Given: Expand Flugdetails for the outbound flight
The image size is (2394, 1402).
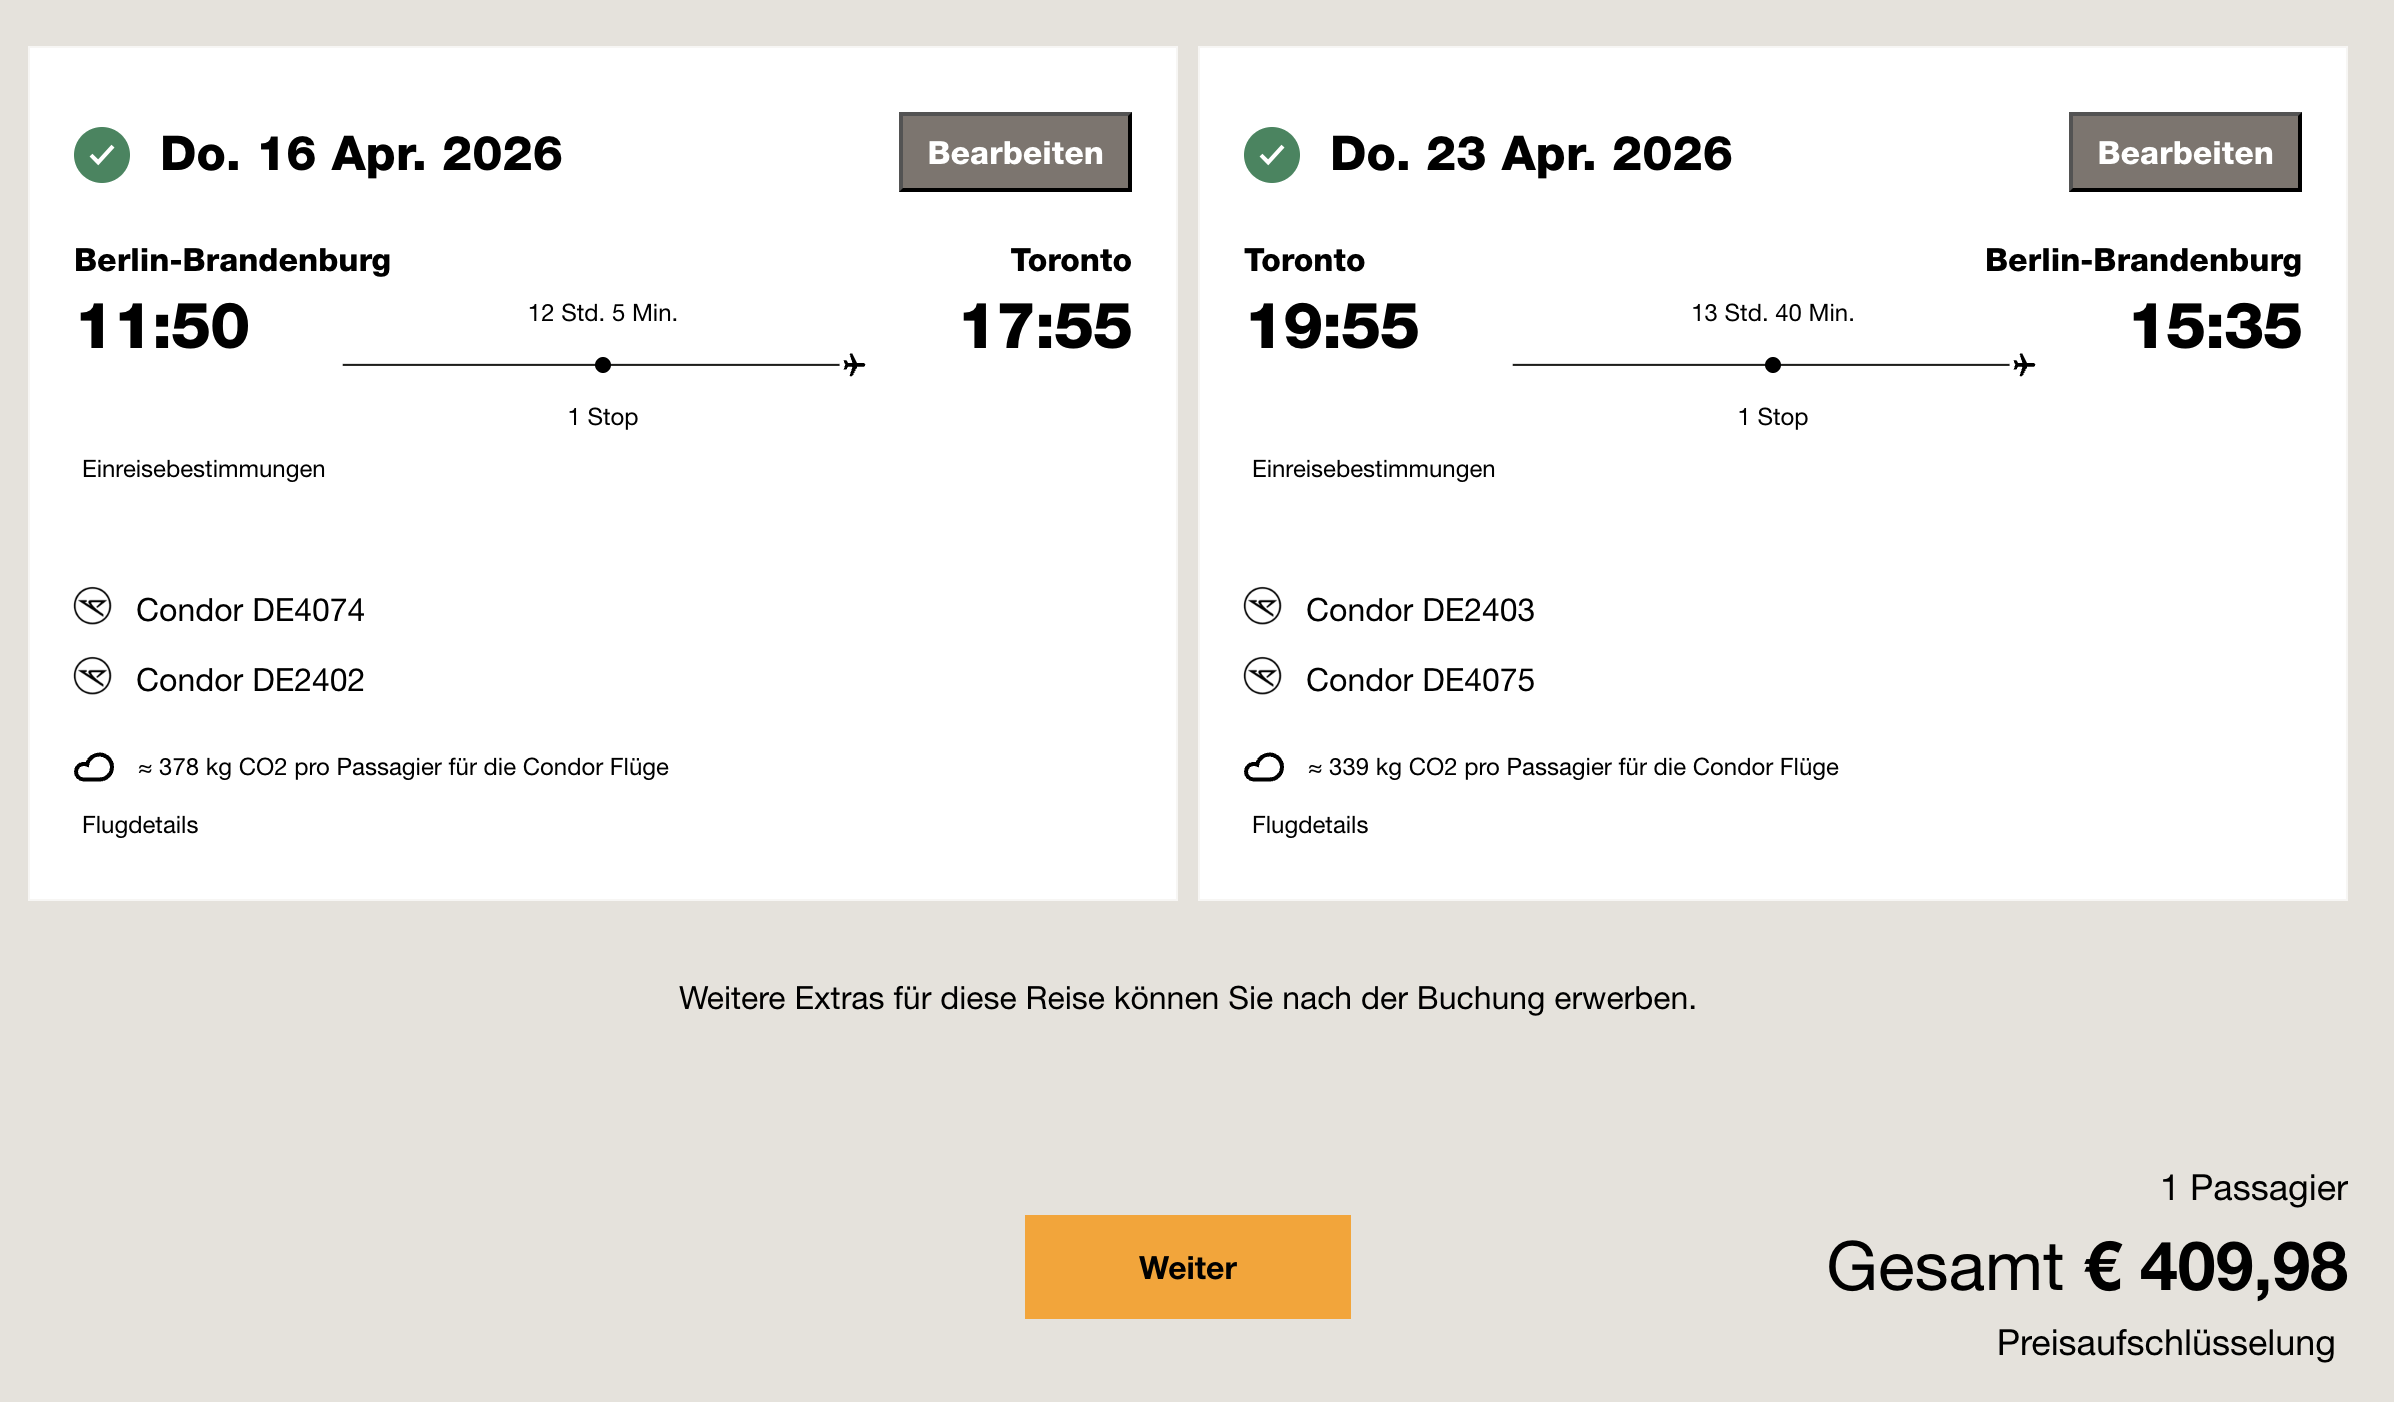Looking at the screenshot, I should click(140, 825).
